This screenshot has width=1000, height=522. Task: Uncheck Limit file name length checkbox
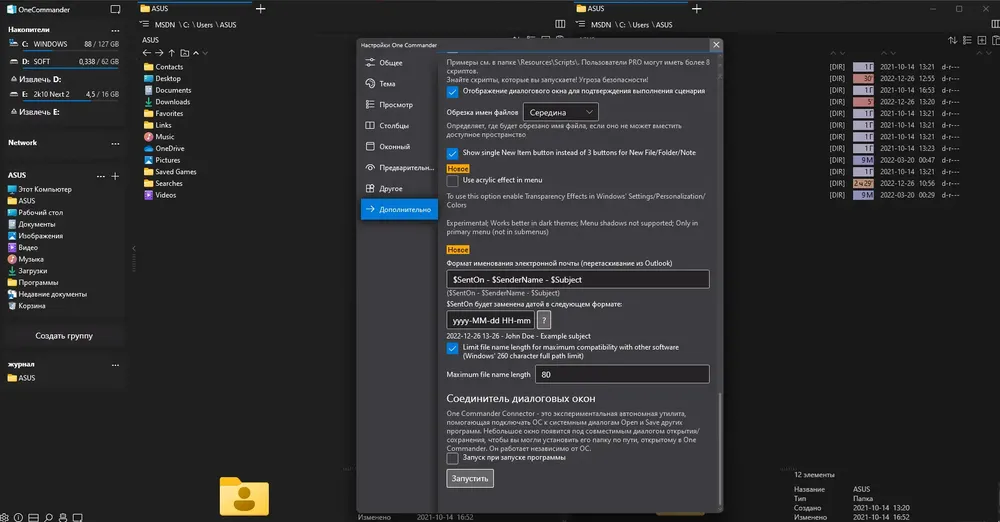tap(452, 348)
